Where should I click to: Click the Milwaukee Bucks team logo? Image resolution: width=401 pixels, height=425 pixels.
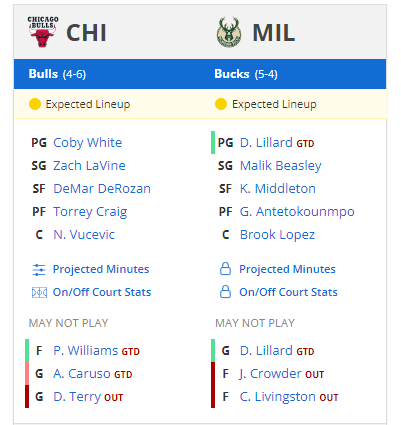(x=229, y=32)
